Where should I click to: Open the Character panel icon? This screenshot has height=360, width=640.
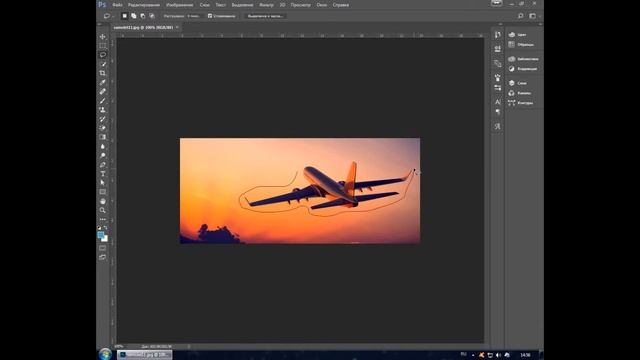coord(498,102)
